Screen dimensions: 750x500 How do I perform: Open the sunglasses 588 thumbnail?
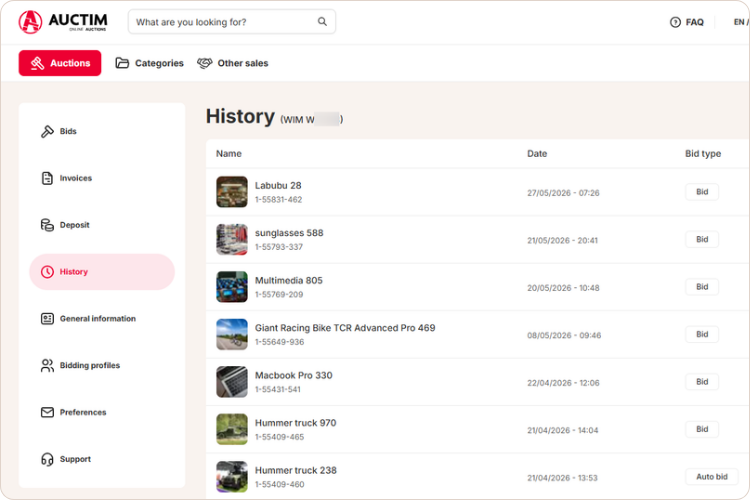pos(232,239)
